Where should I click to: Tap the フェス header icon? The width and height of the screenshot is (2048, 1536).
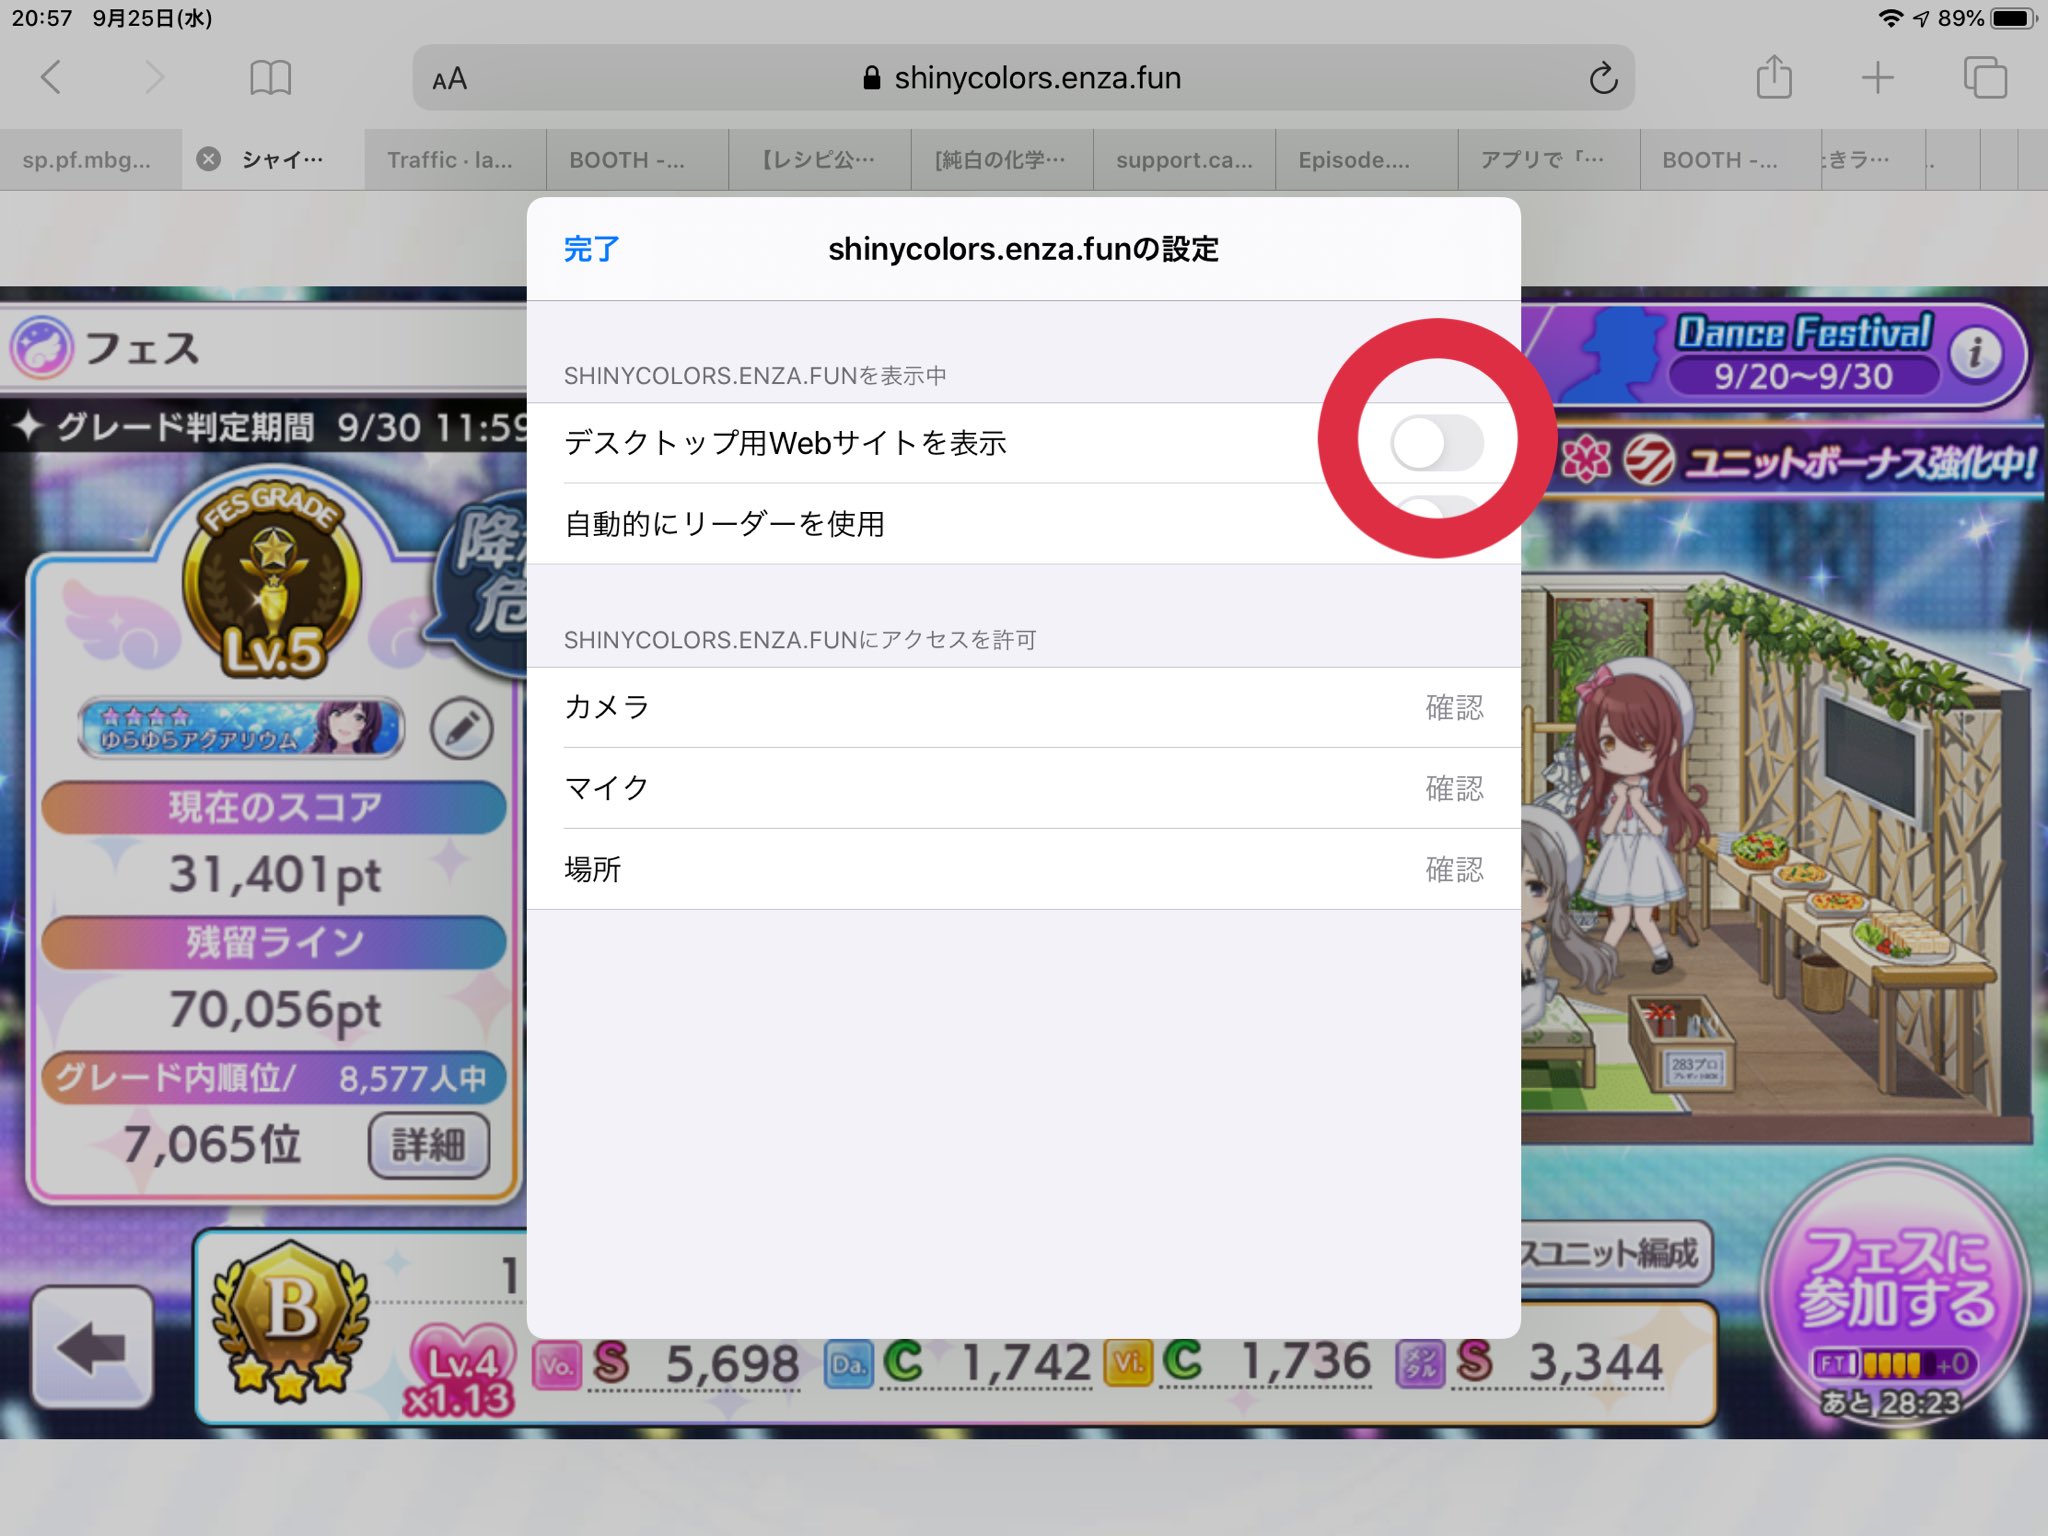pos(42,347)
